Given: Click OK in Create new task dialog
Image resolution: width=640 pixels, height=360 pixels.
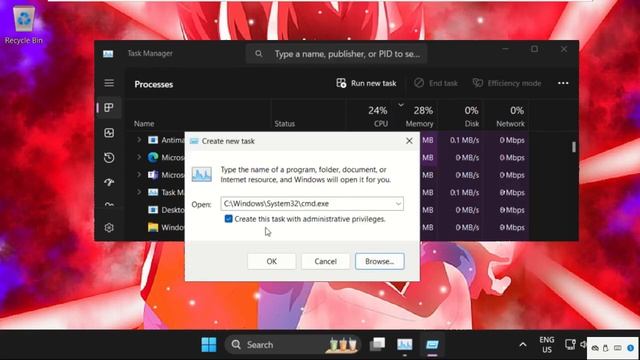Looking at the screenshot, I should pos(271,261).
